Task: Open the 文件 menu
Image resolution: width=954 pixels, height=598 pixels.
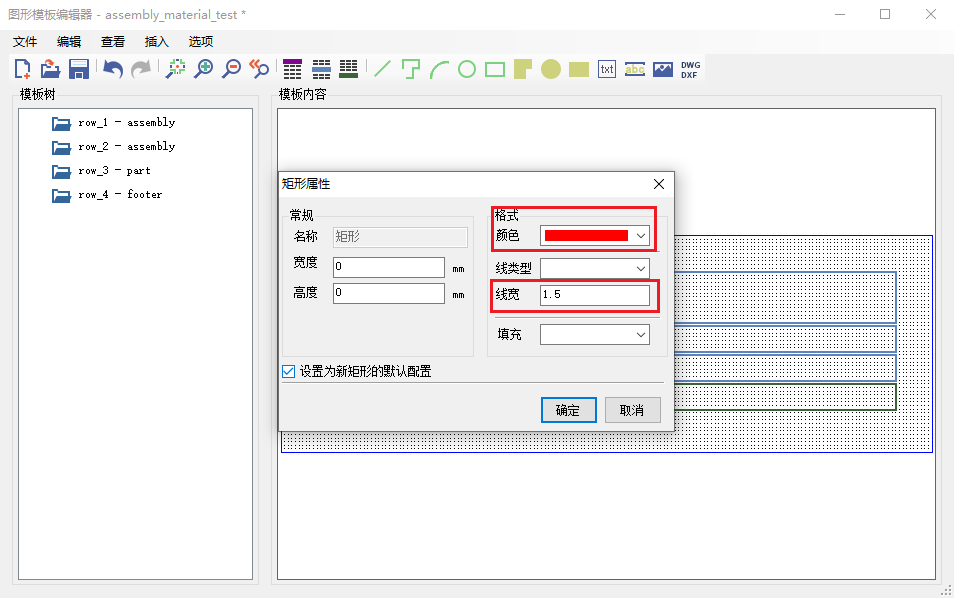Action: click(25, 41)
